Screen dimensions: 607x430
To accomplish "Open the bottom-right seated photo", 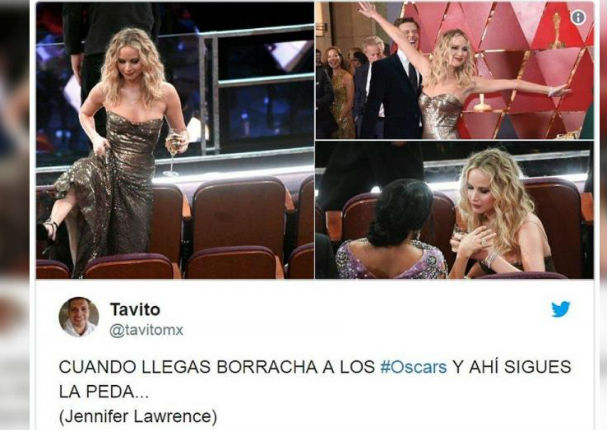I will click(454, 210).
